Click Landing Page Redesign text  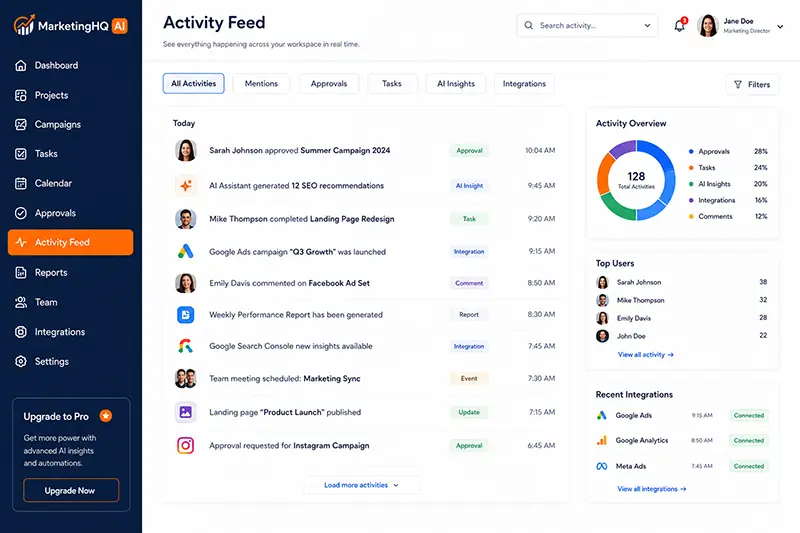pyautogui.click(x=352, y=219)
